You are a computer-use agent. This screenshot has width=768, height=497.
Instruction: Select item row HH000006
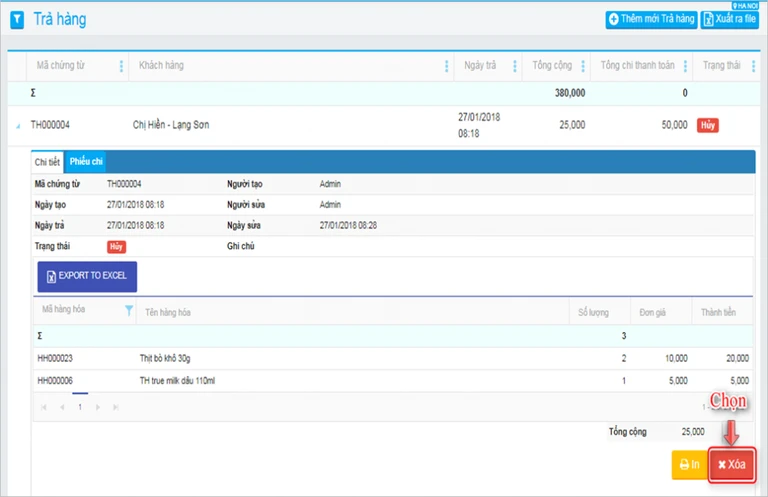pos(393,381)
